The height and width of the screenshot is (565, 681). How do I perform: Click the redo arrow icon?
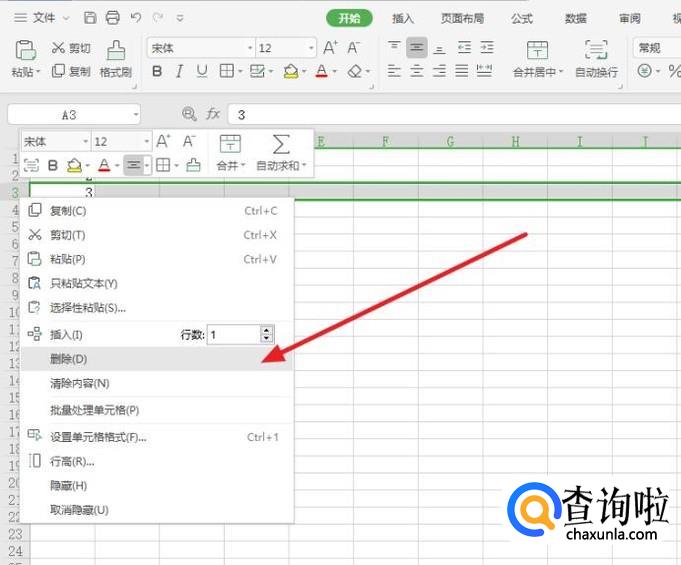pos(158,18)
